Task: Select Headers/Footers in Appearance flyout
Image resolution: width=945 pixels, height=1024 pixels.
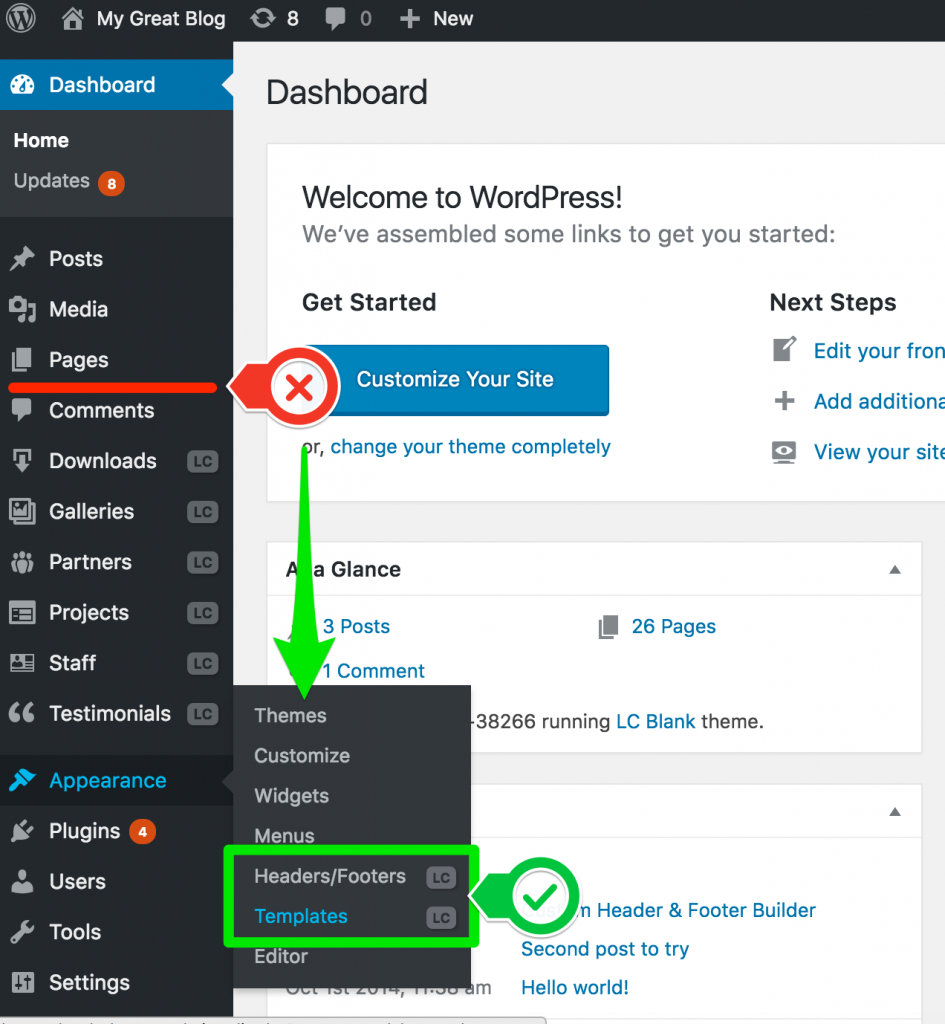Action: coord(330,876)
